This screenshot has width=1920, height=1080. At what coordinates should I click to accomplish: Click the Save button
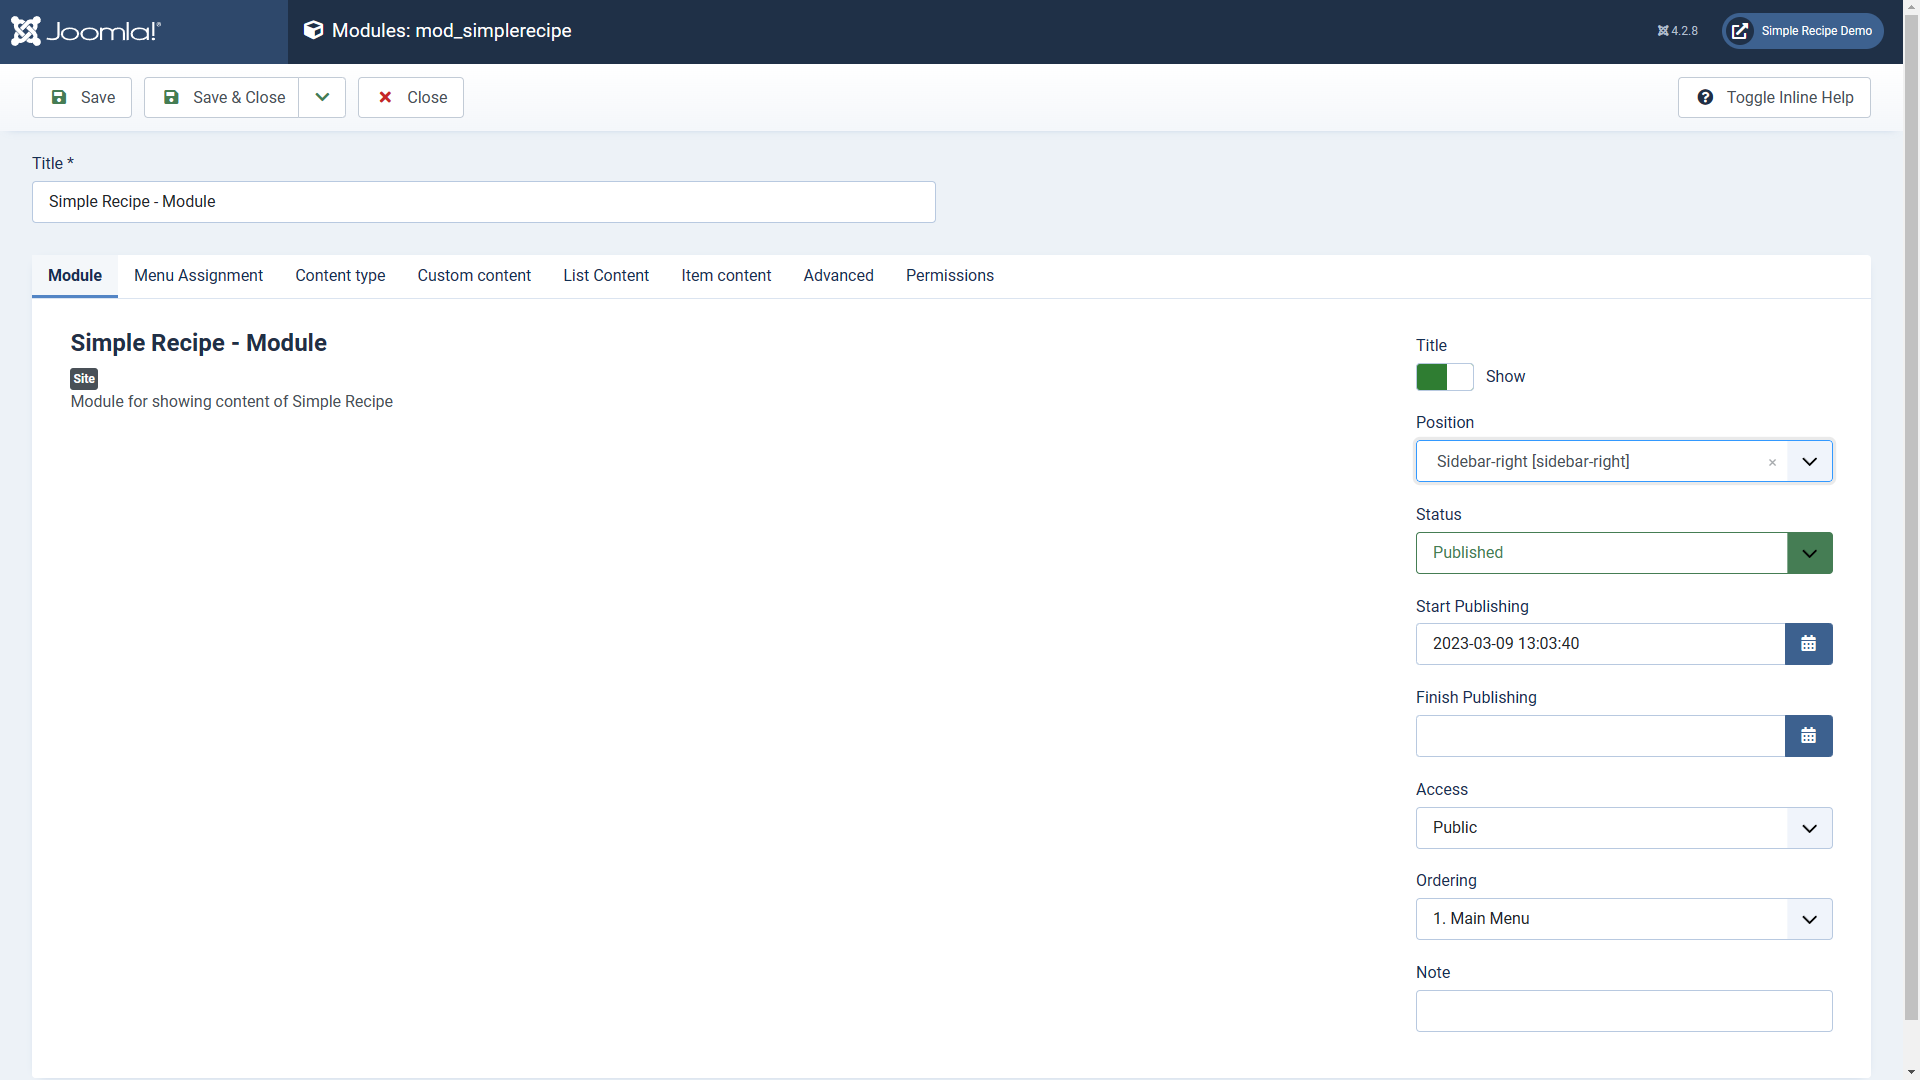coord(82,97)
